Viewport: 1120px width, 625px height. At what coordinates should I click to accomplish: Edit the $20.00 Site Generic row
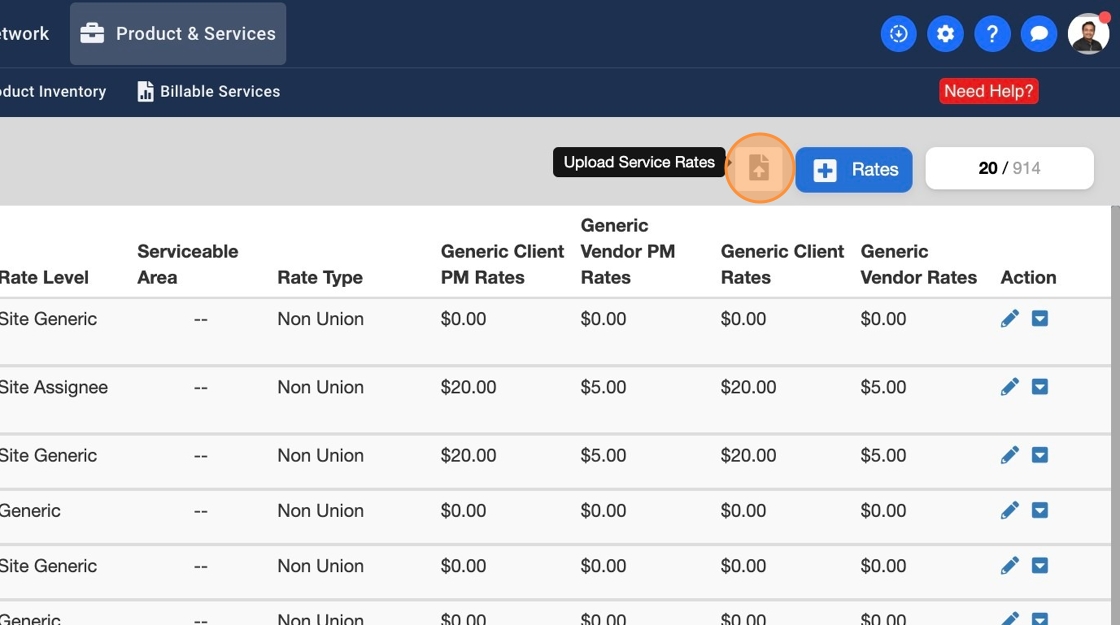[x=1010, y=455]
